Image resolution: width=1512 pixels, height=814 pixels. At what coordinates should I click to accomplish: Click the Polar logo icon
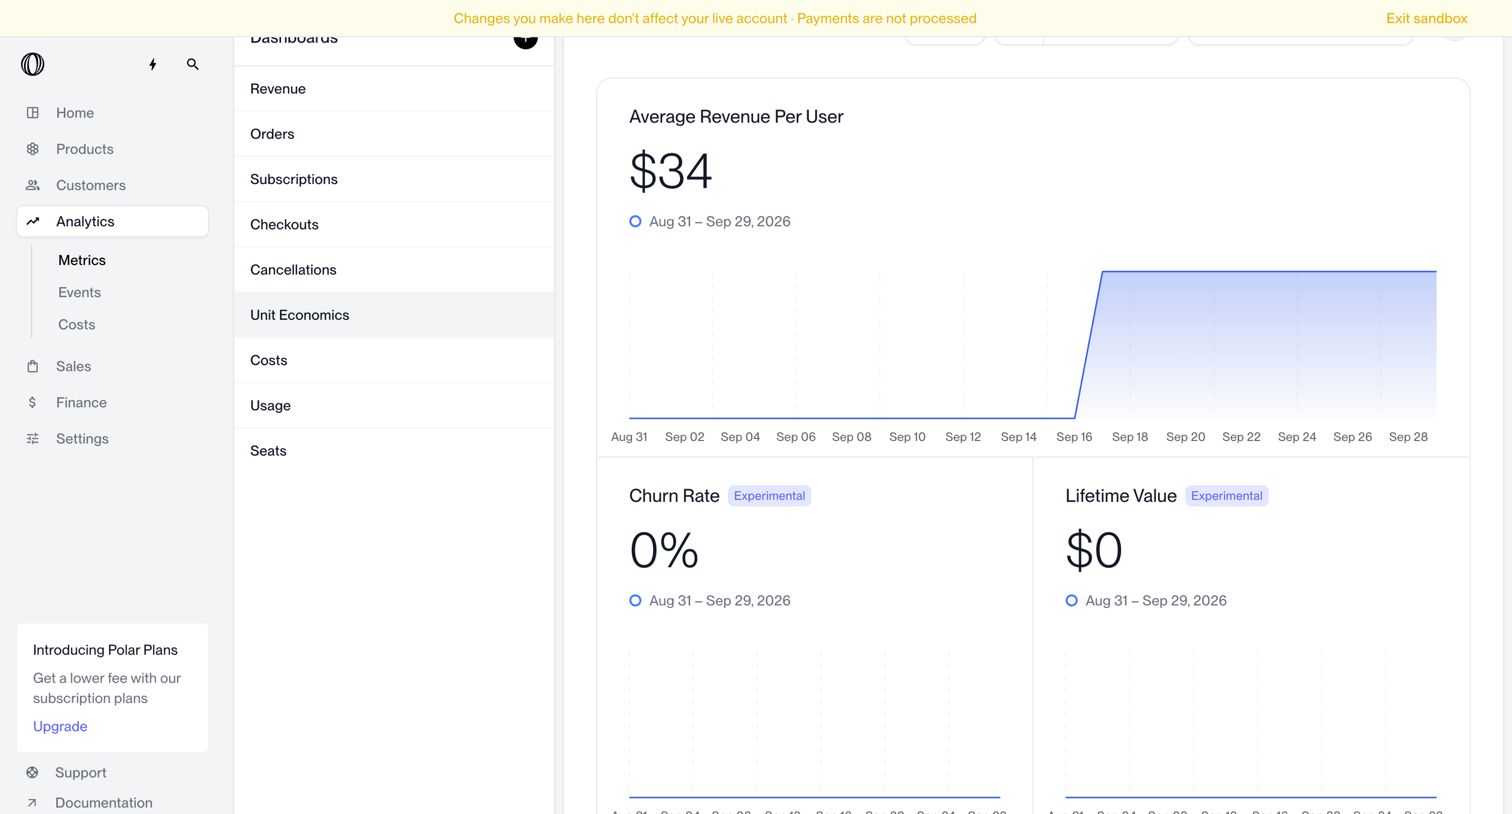33,64
